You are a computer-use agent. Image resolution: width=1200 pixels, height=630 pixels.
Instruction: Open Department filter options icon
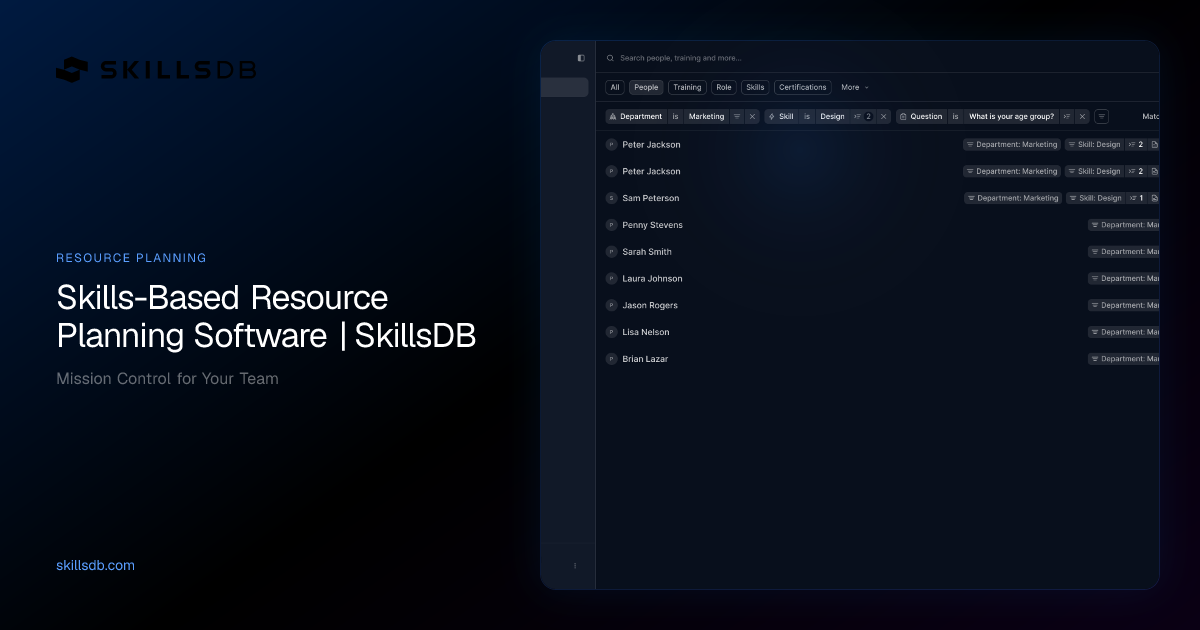737,116
